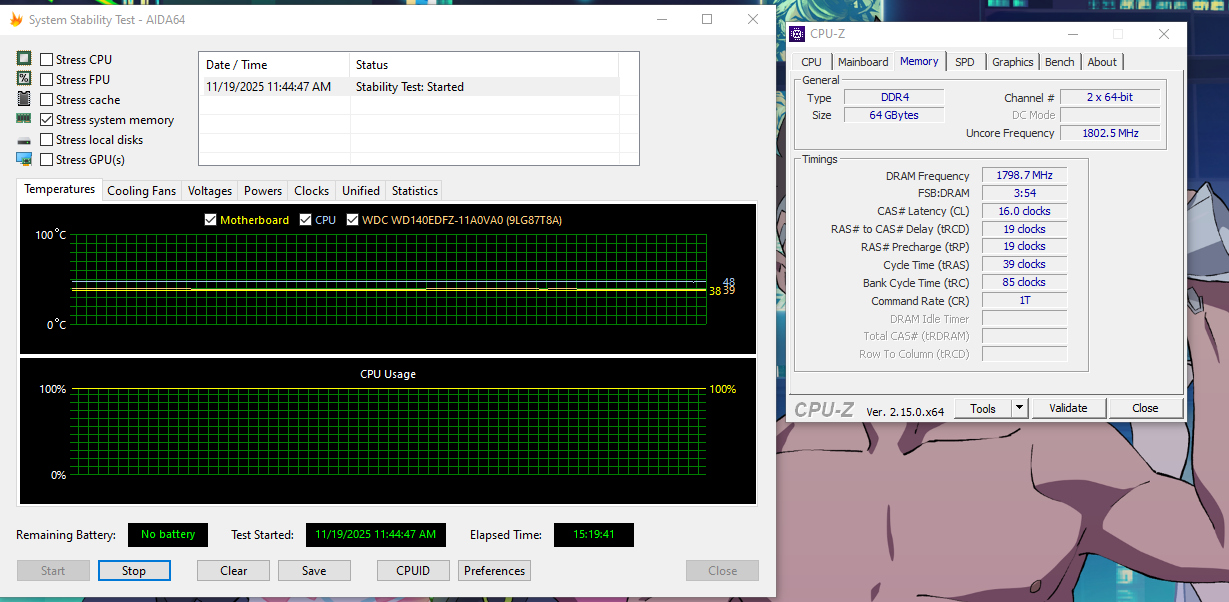Click the Clear button in AIDA64
Image resolution: width=1229 pixels, height=602 pixels.
233,571
